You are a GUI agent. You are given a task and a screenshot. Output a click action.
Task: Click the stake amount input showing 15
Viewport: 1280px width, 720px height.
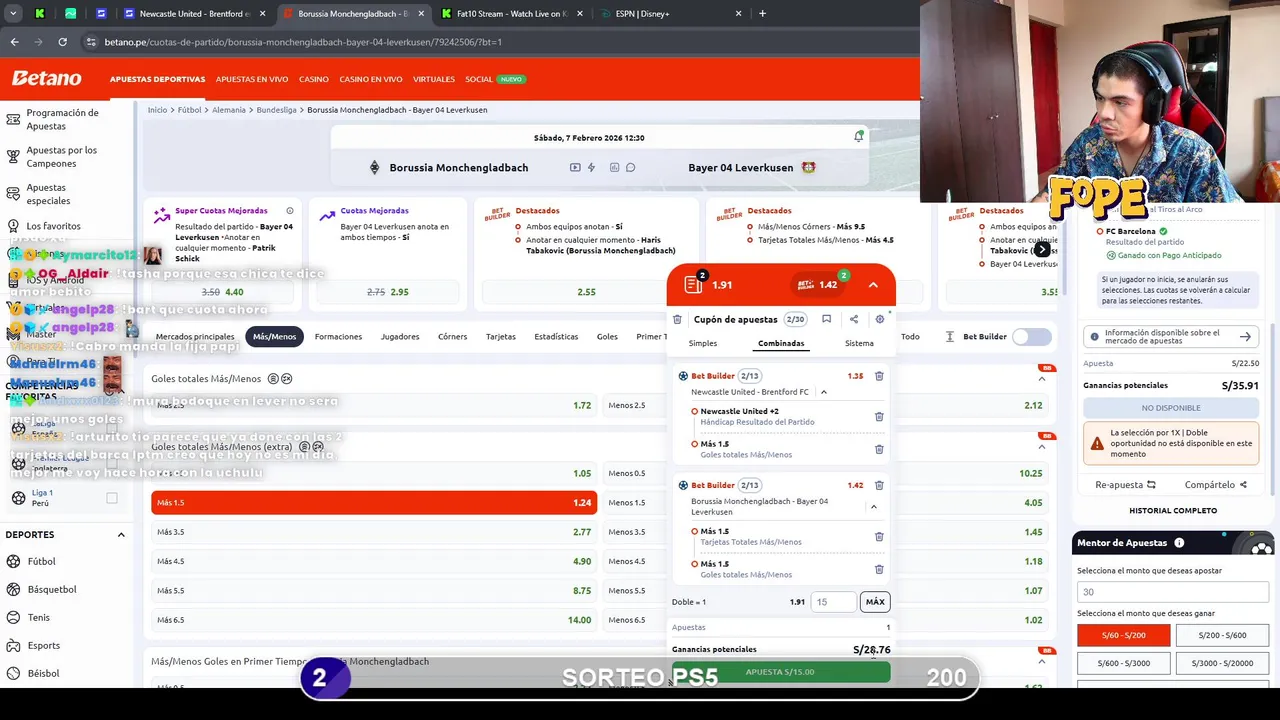pos(834,602)
